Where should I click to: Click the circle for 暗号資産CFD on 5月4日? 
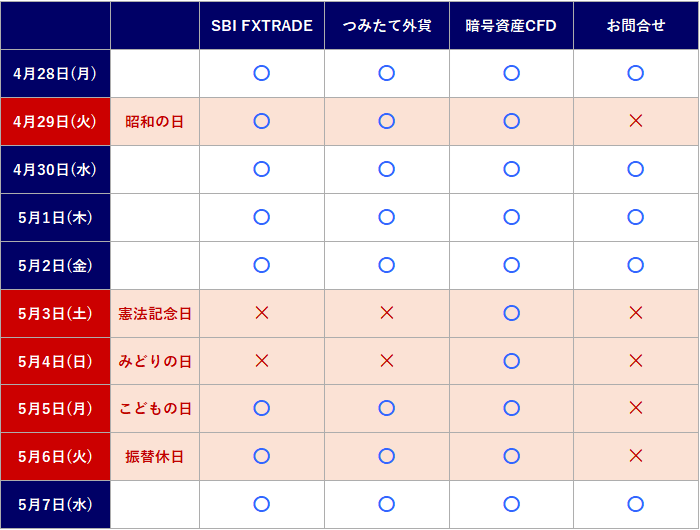(512, 361)
